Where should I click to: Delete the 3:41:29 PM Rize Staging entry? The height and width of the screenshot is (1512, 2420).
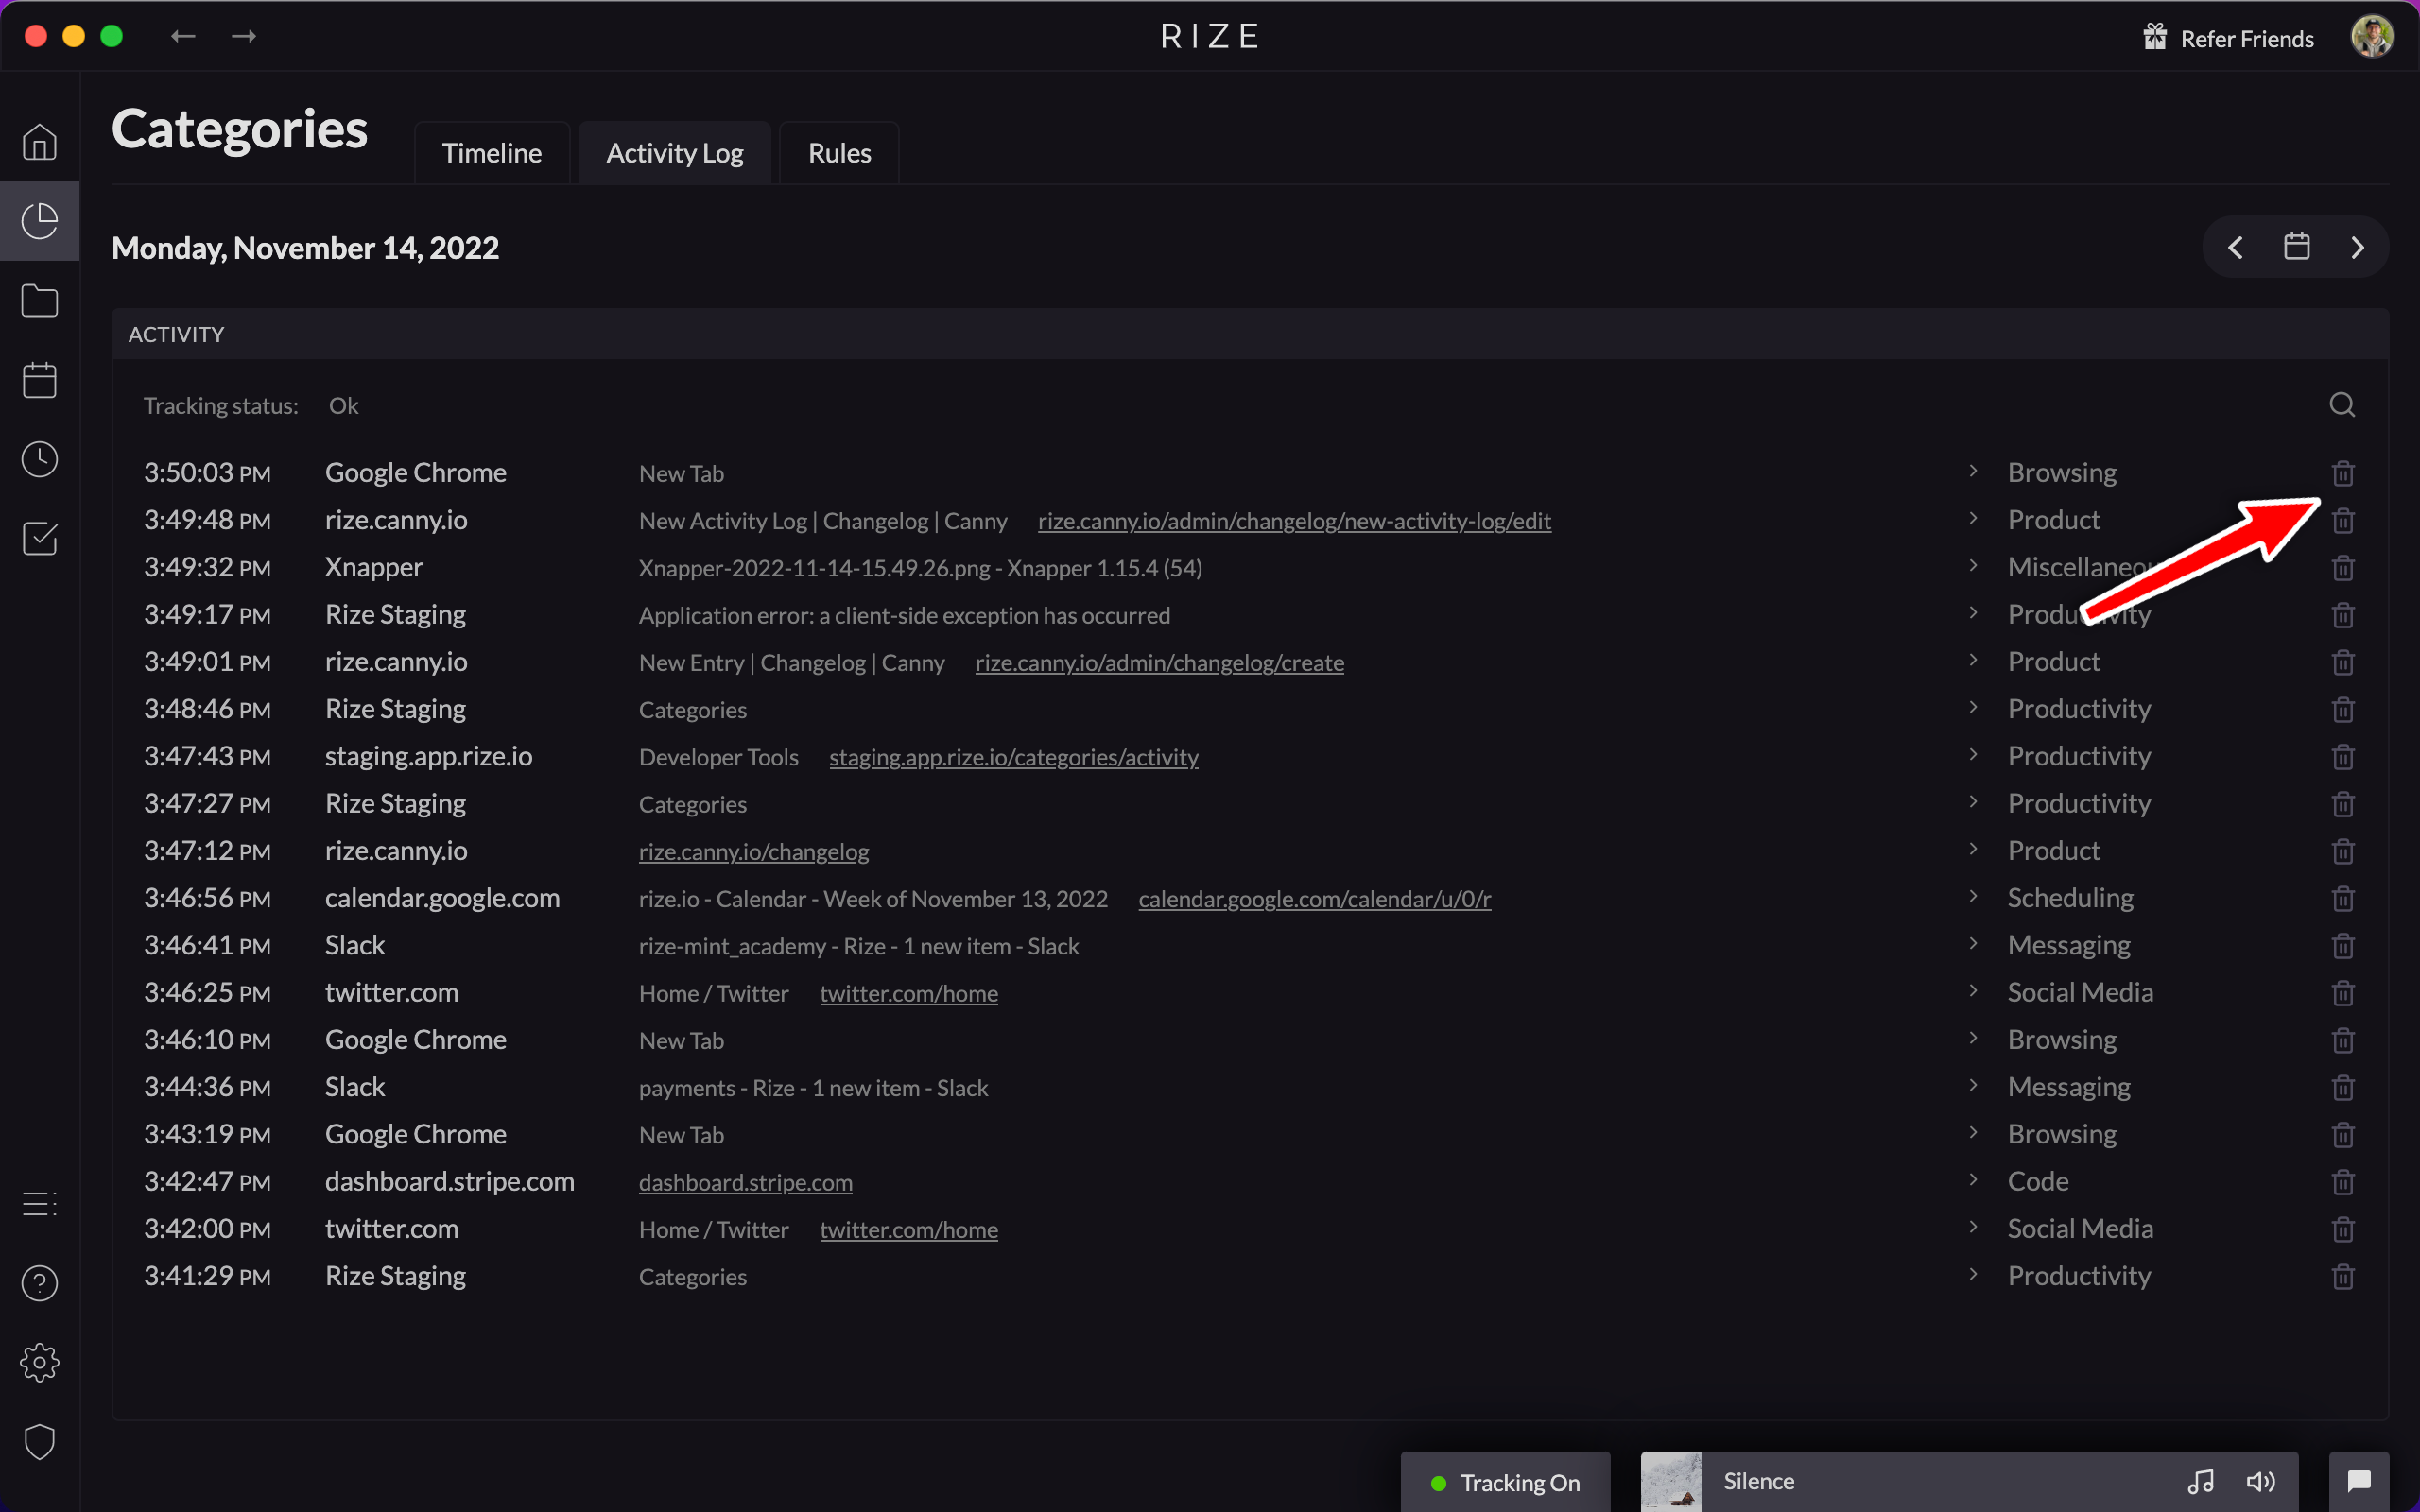point(2343,1276)
